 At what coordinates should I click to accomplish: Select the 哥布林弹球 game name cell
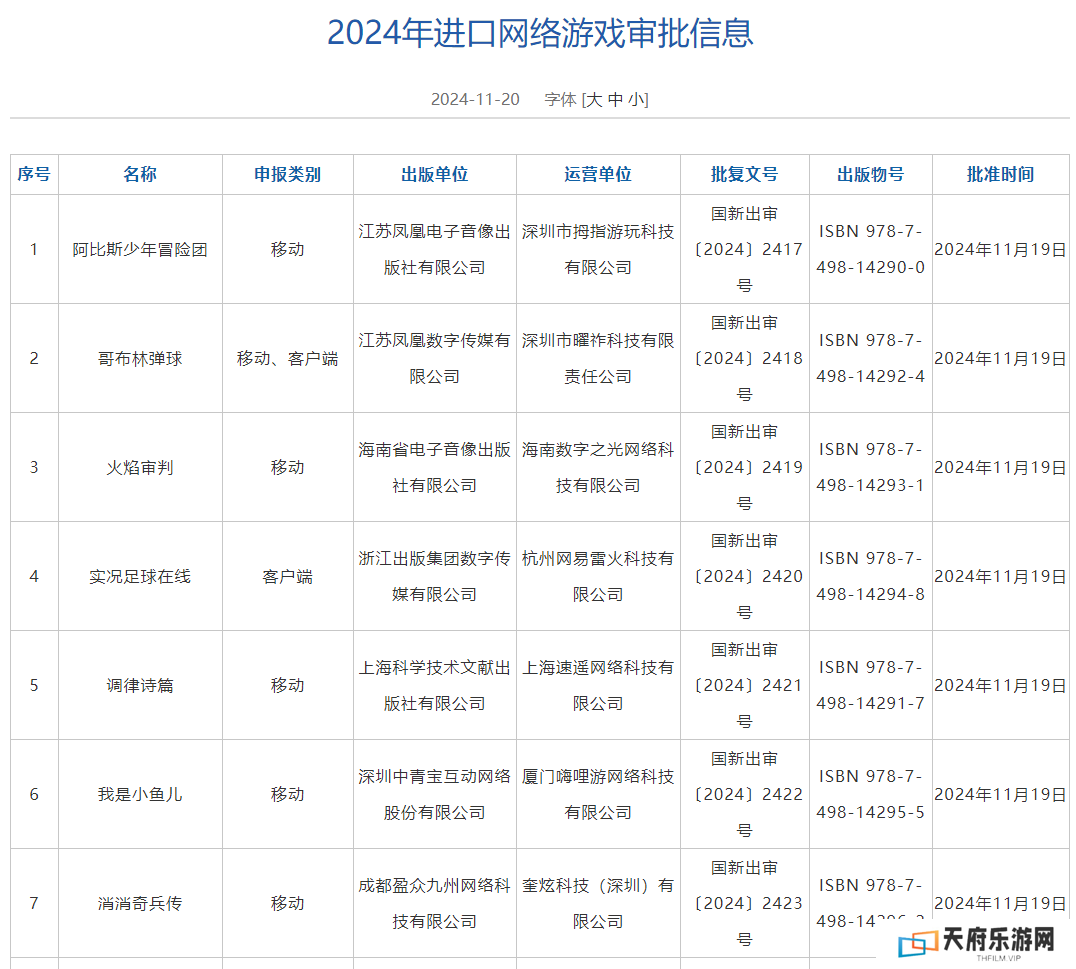(x=140, y=359)
